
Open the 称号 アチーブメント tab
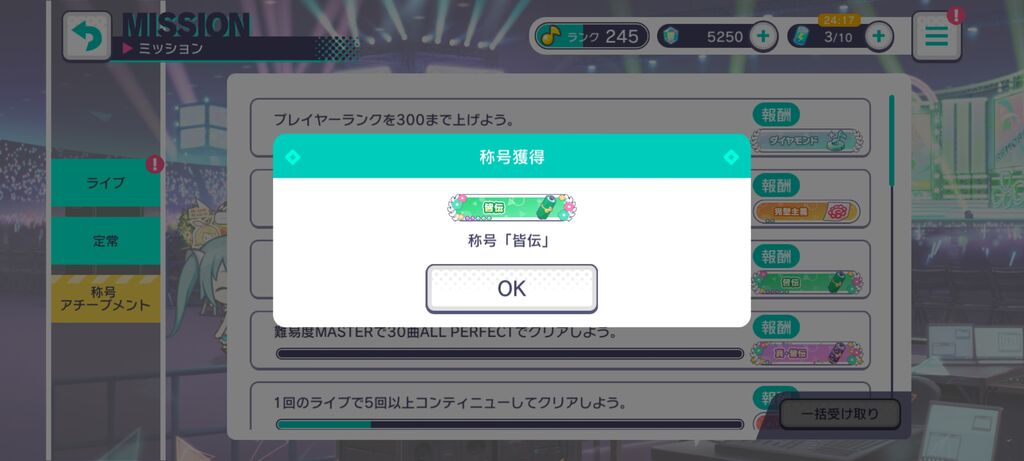point(106,298)
